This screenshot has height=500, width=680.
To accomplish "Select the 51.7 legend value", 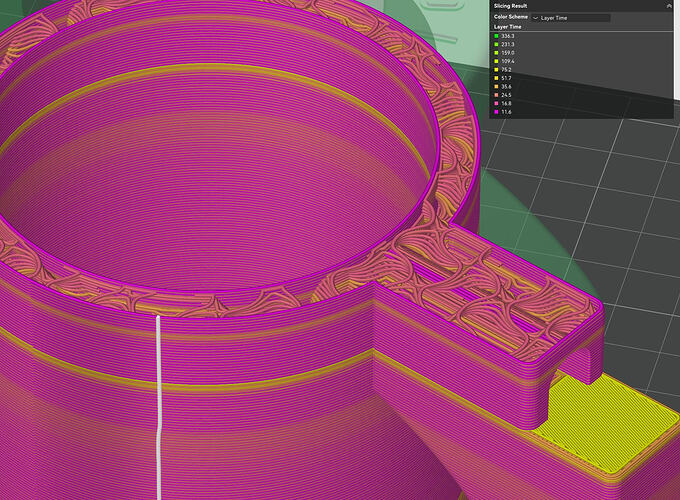I will click(x=507, y=78).
